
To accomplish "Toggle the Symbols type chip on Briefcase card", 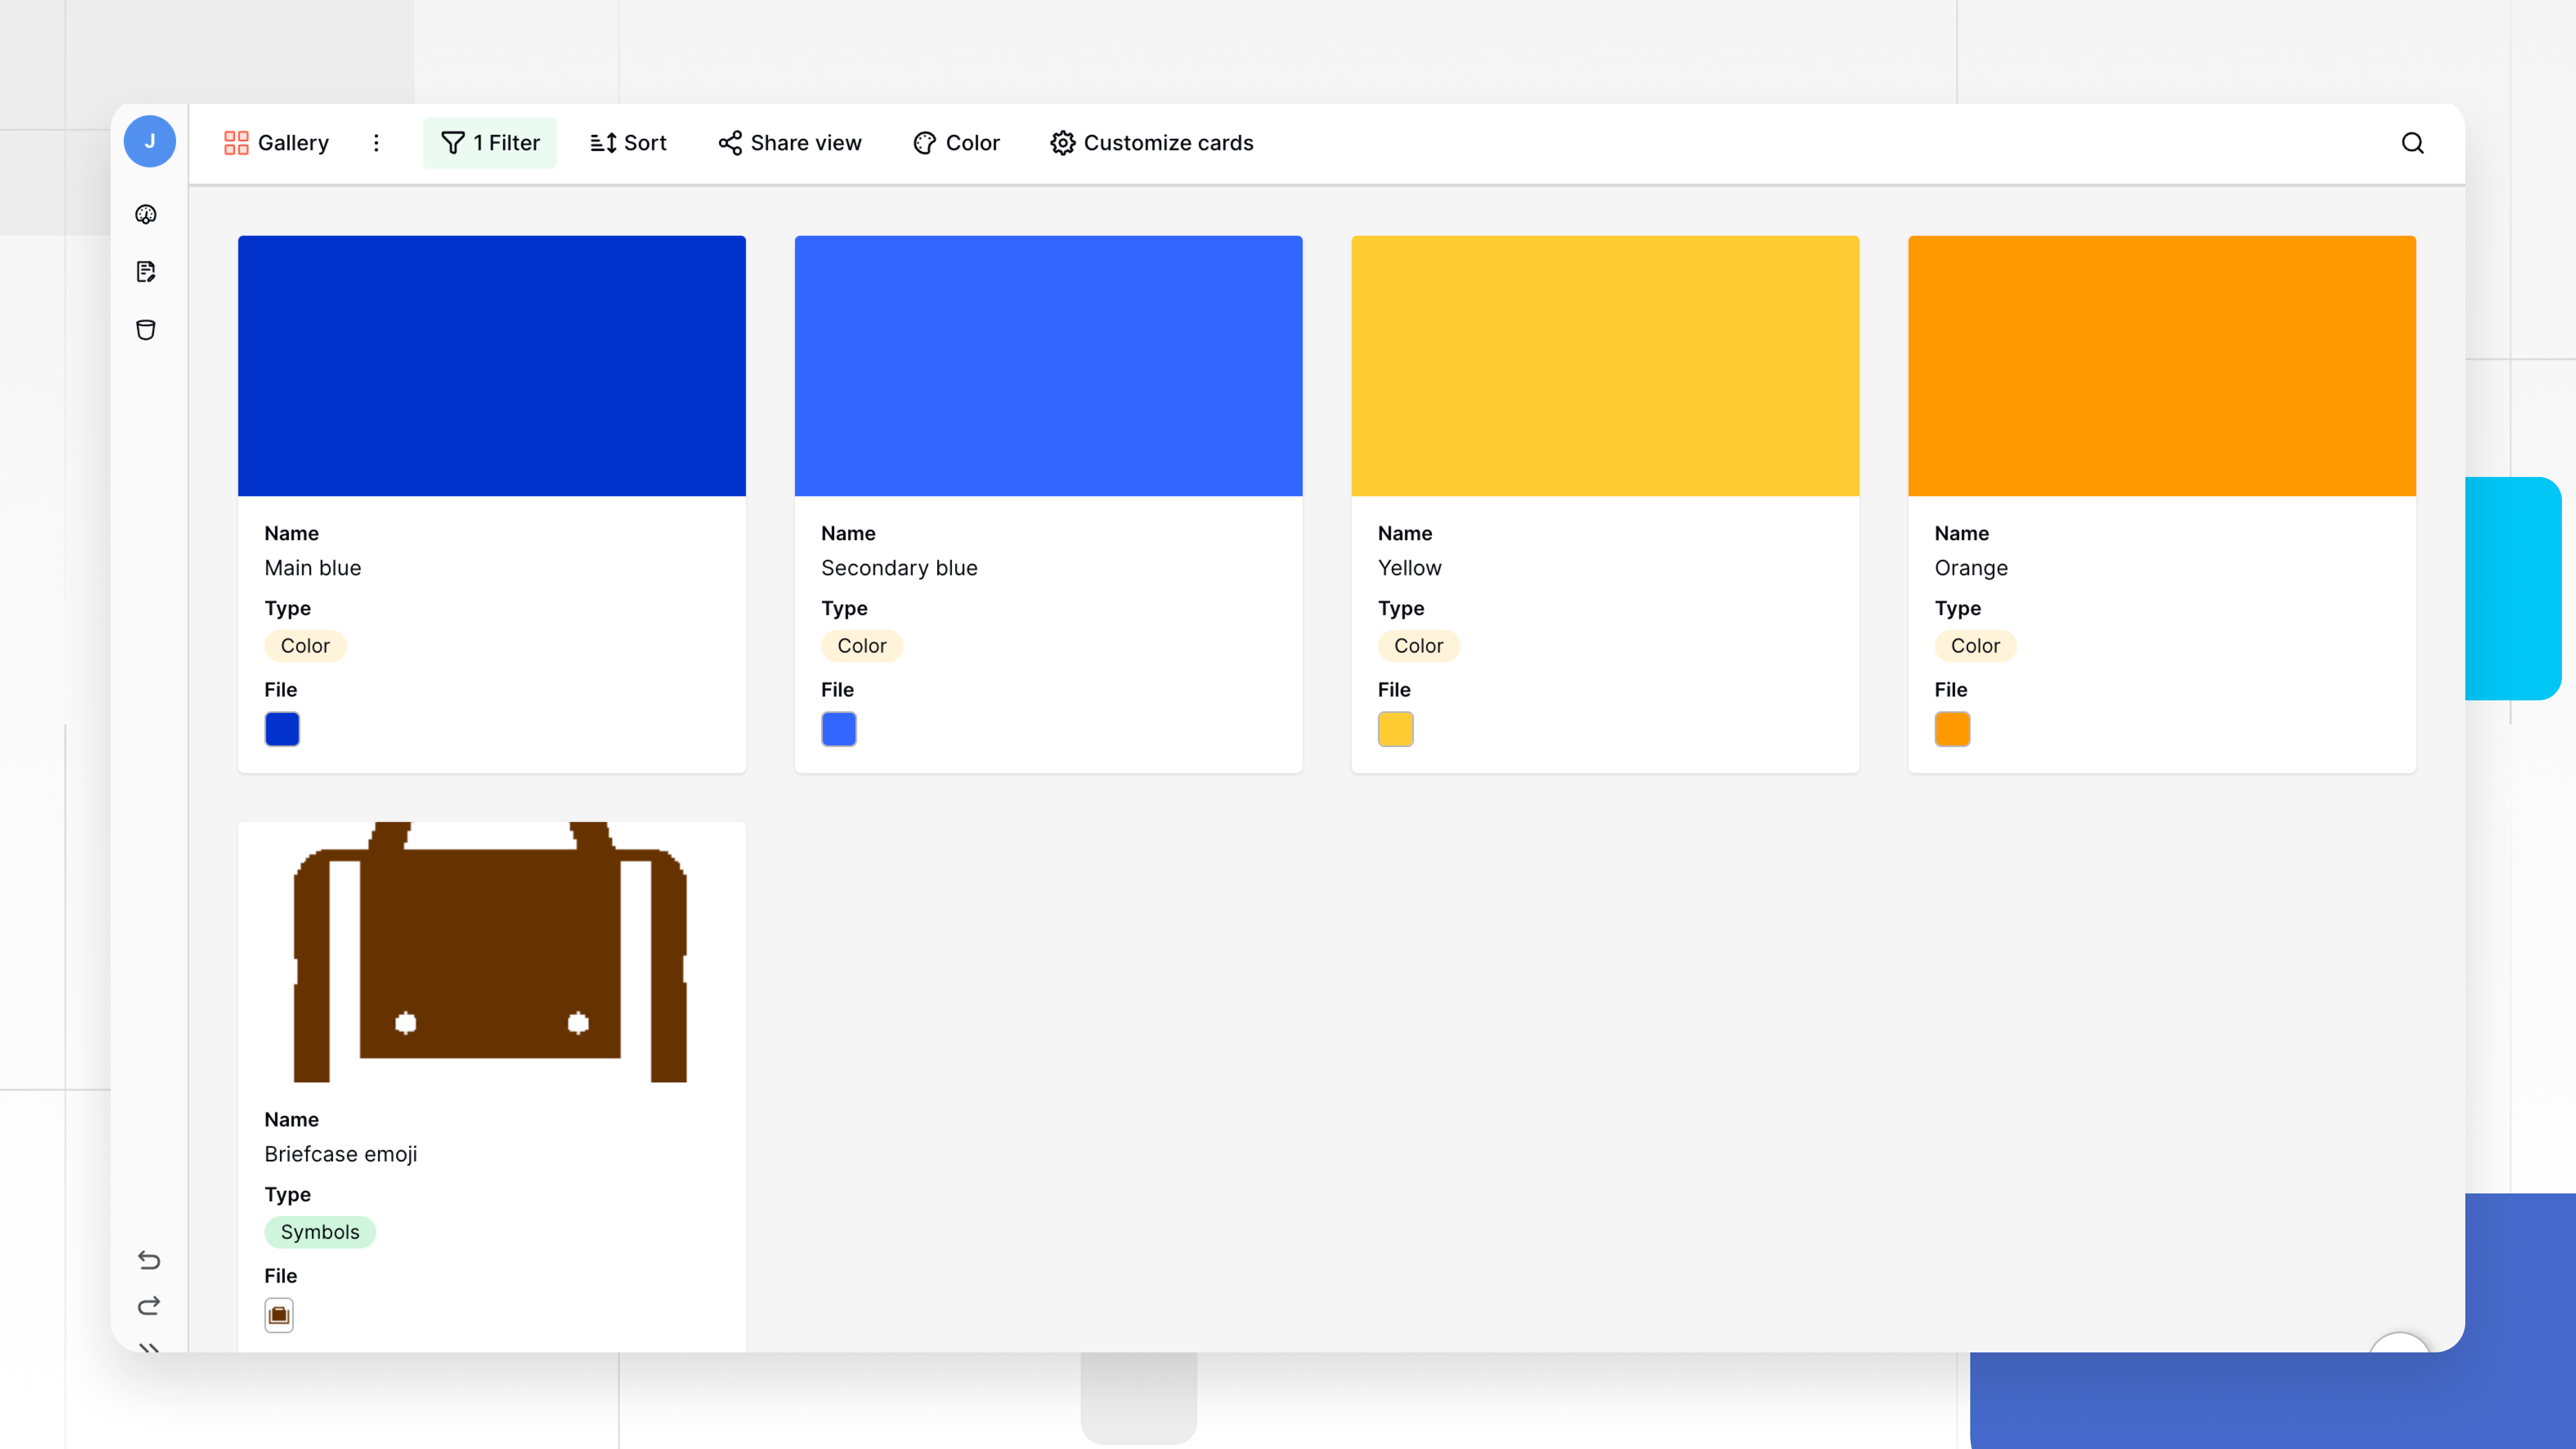I will click(x=320, y=1232).
